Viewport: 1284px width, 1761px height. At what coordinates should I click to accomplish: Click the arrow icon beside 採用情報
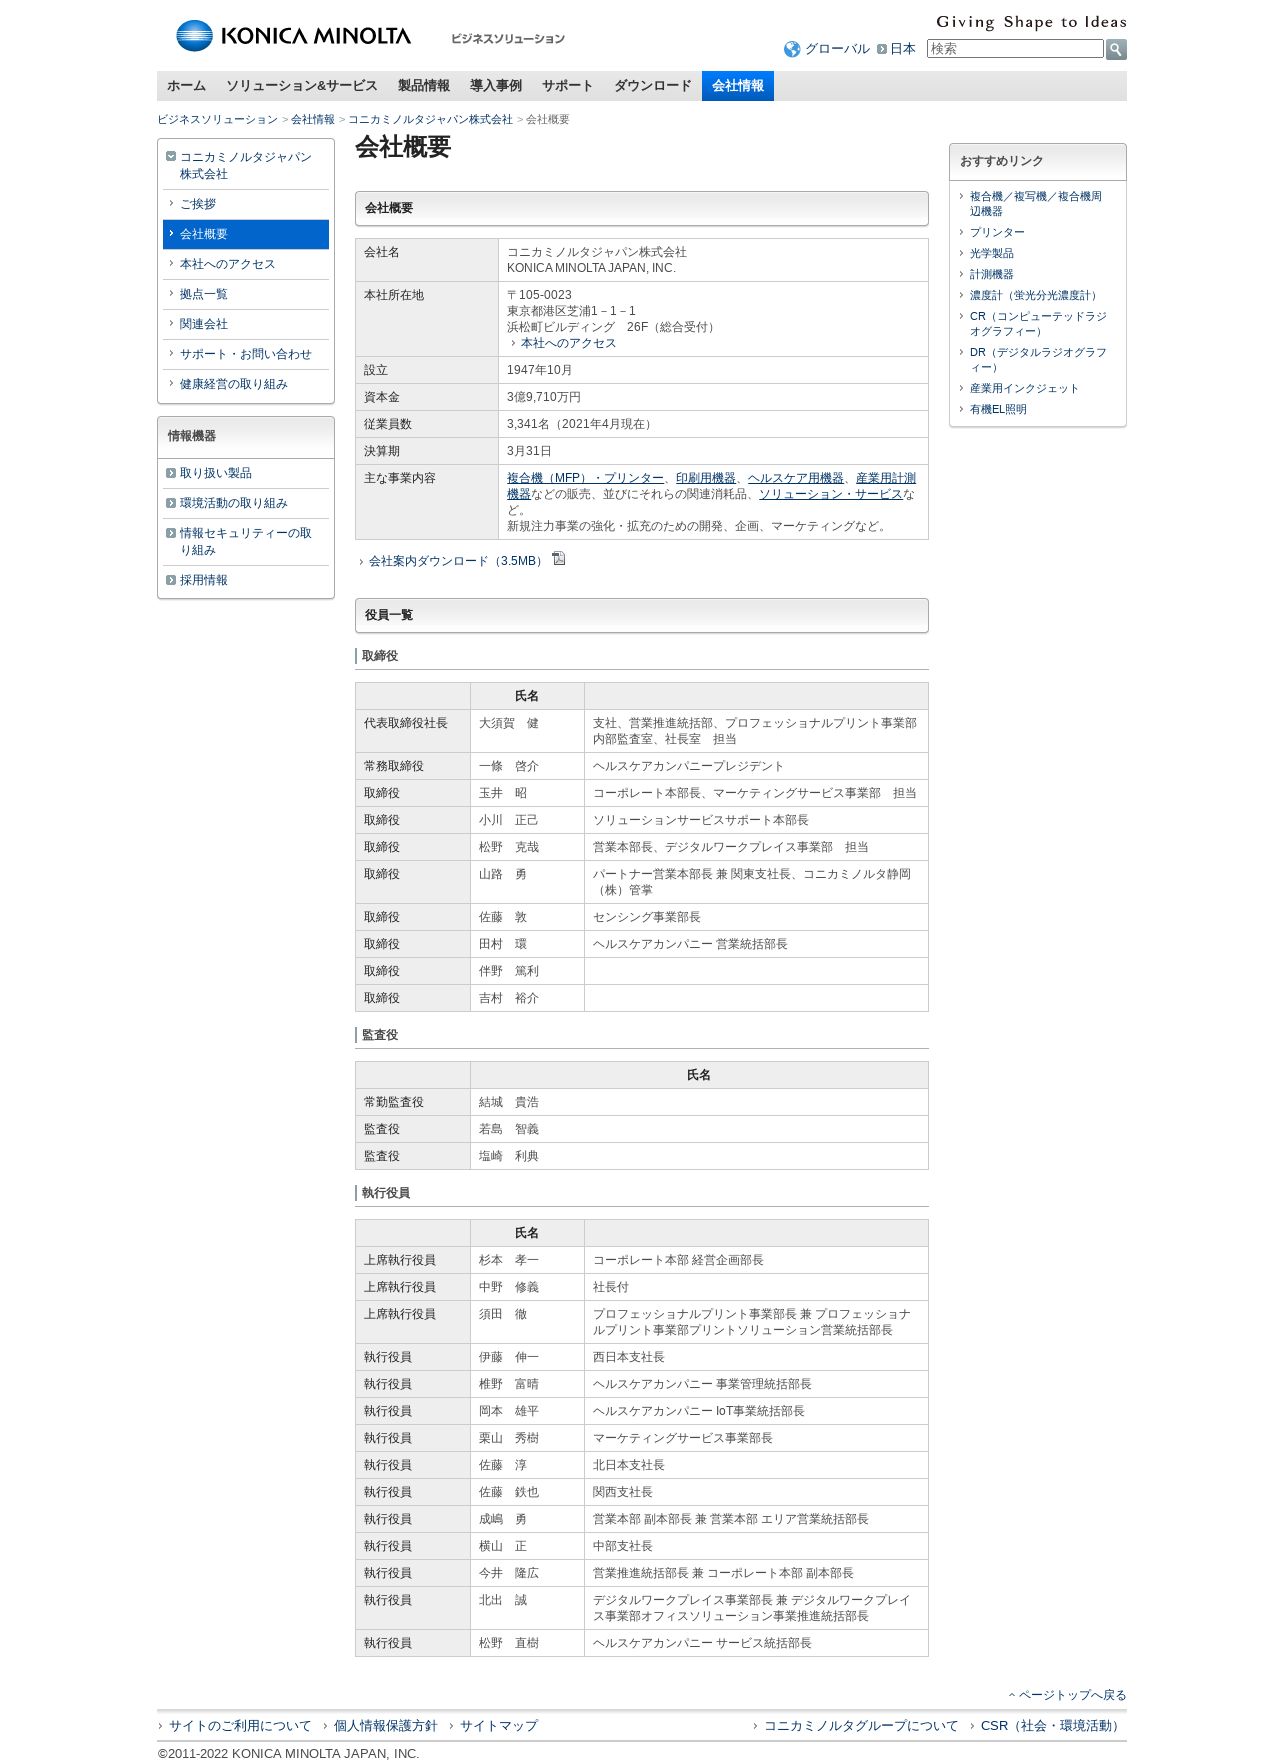[171, 580]
